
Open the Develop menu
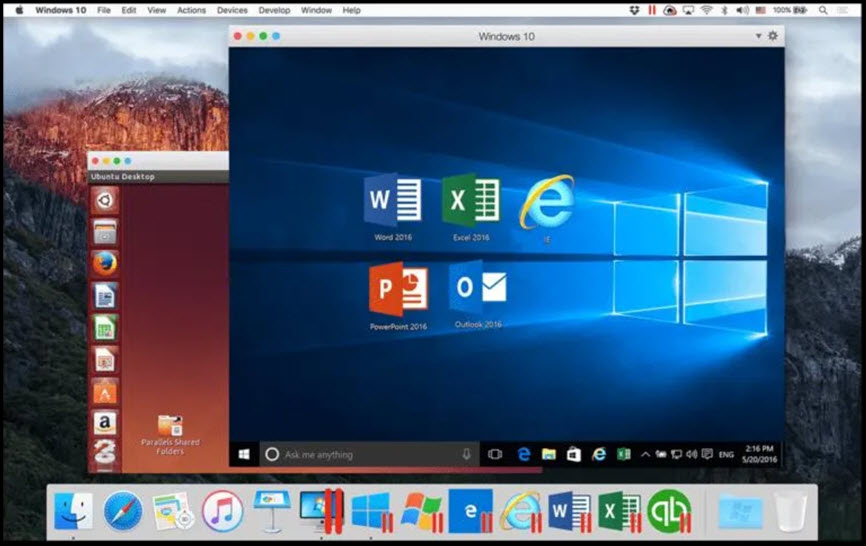(x=274, y=10)
